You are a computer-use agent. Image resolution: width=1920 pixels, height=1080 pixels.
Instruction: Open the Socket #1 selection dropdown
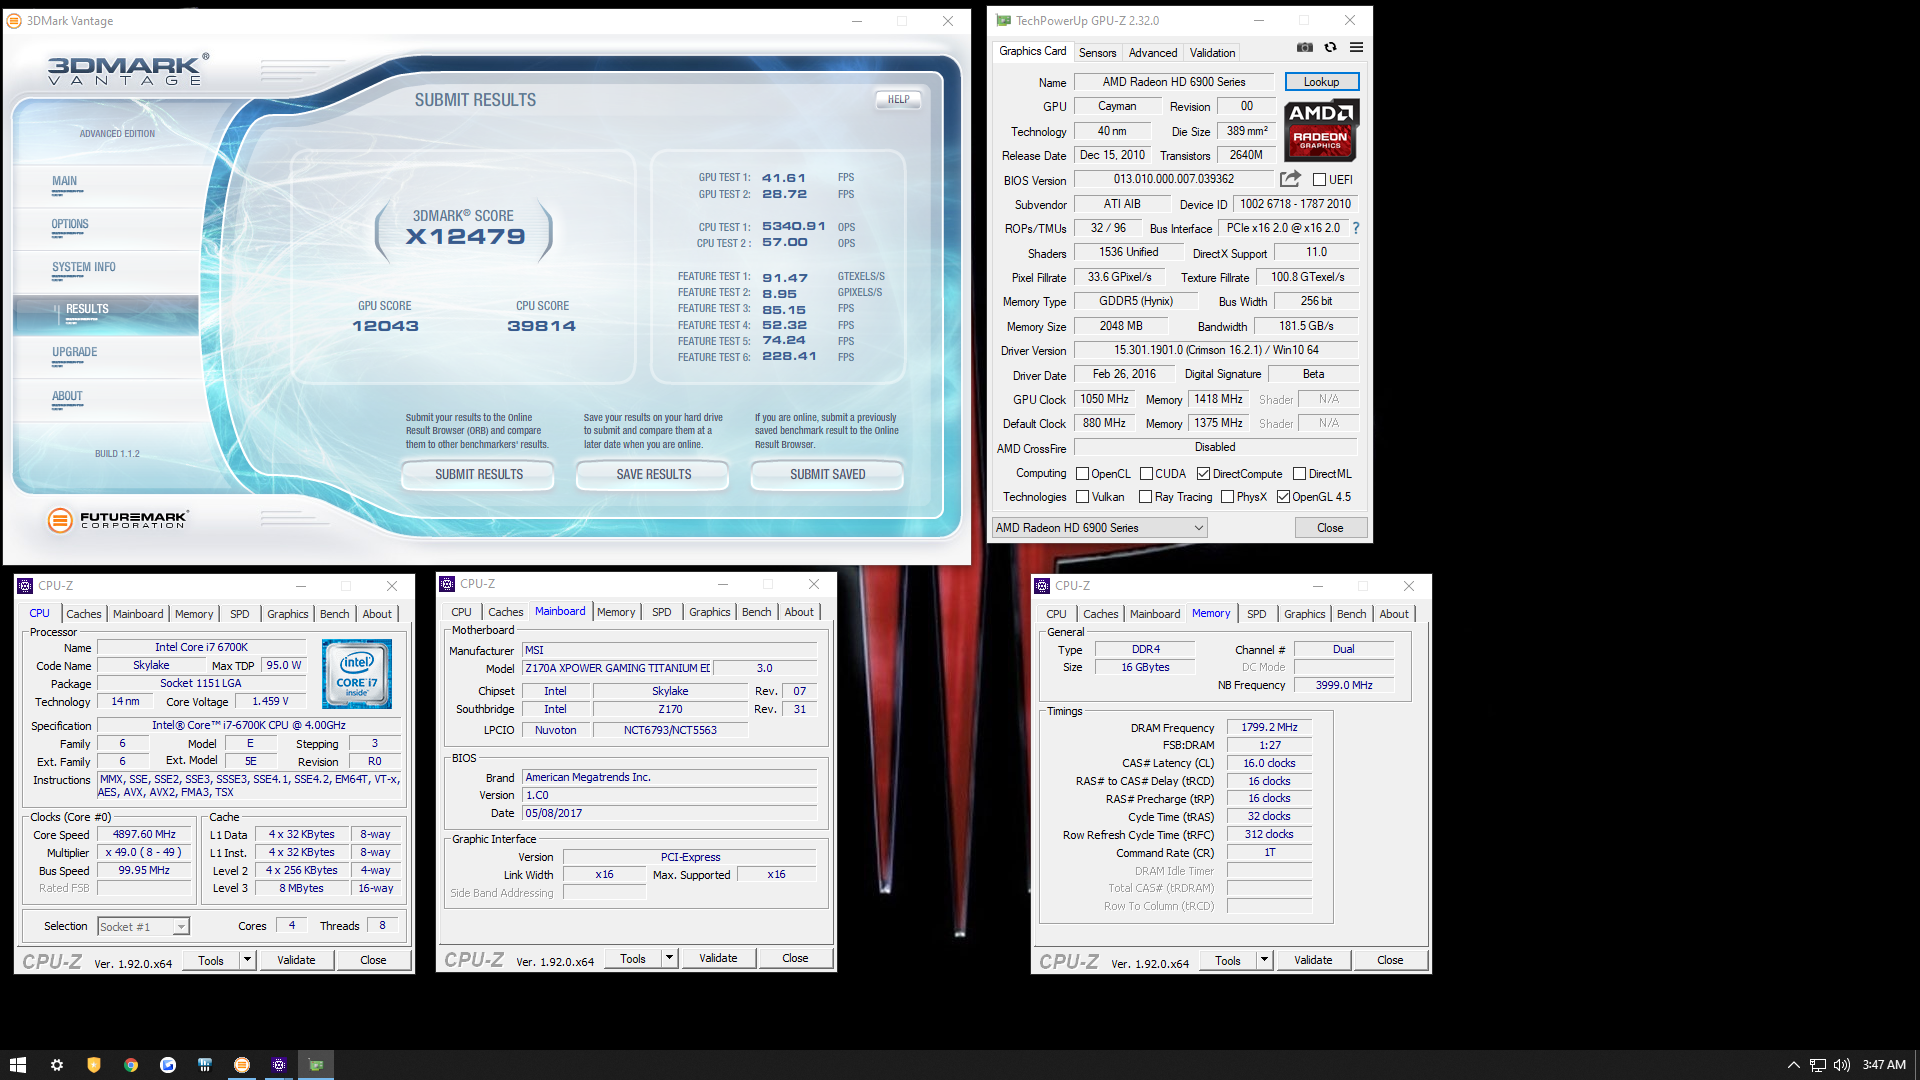143,927
